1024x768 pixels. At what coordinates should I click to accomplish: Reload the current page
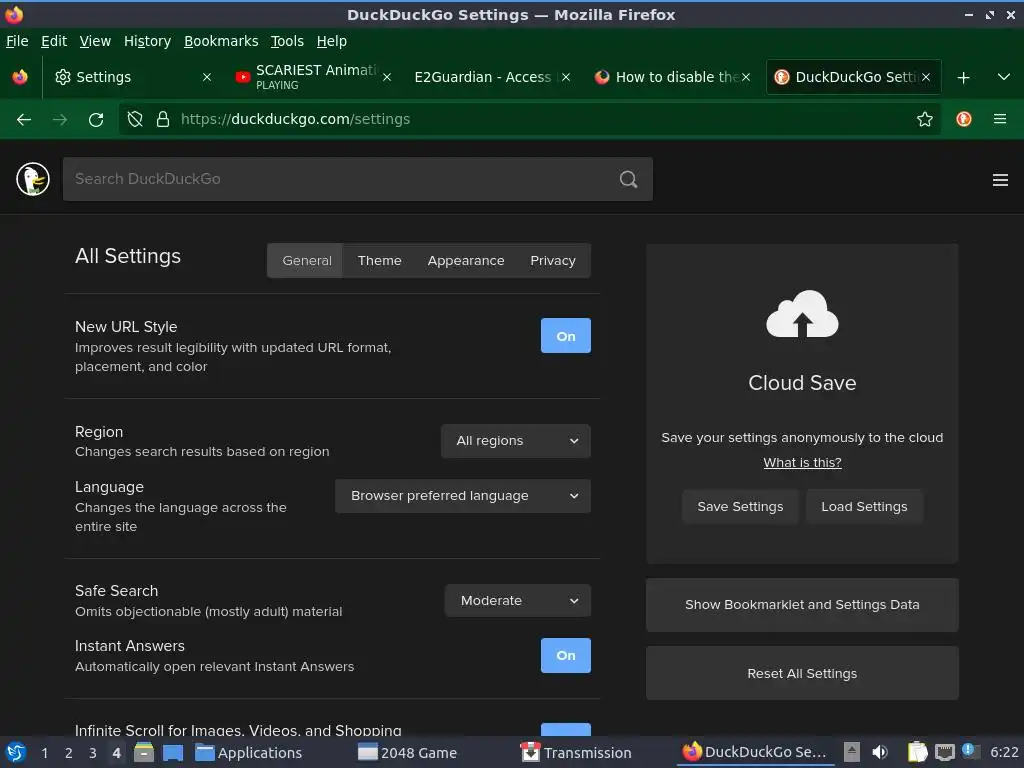pos(96,120)
